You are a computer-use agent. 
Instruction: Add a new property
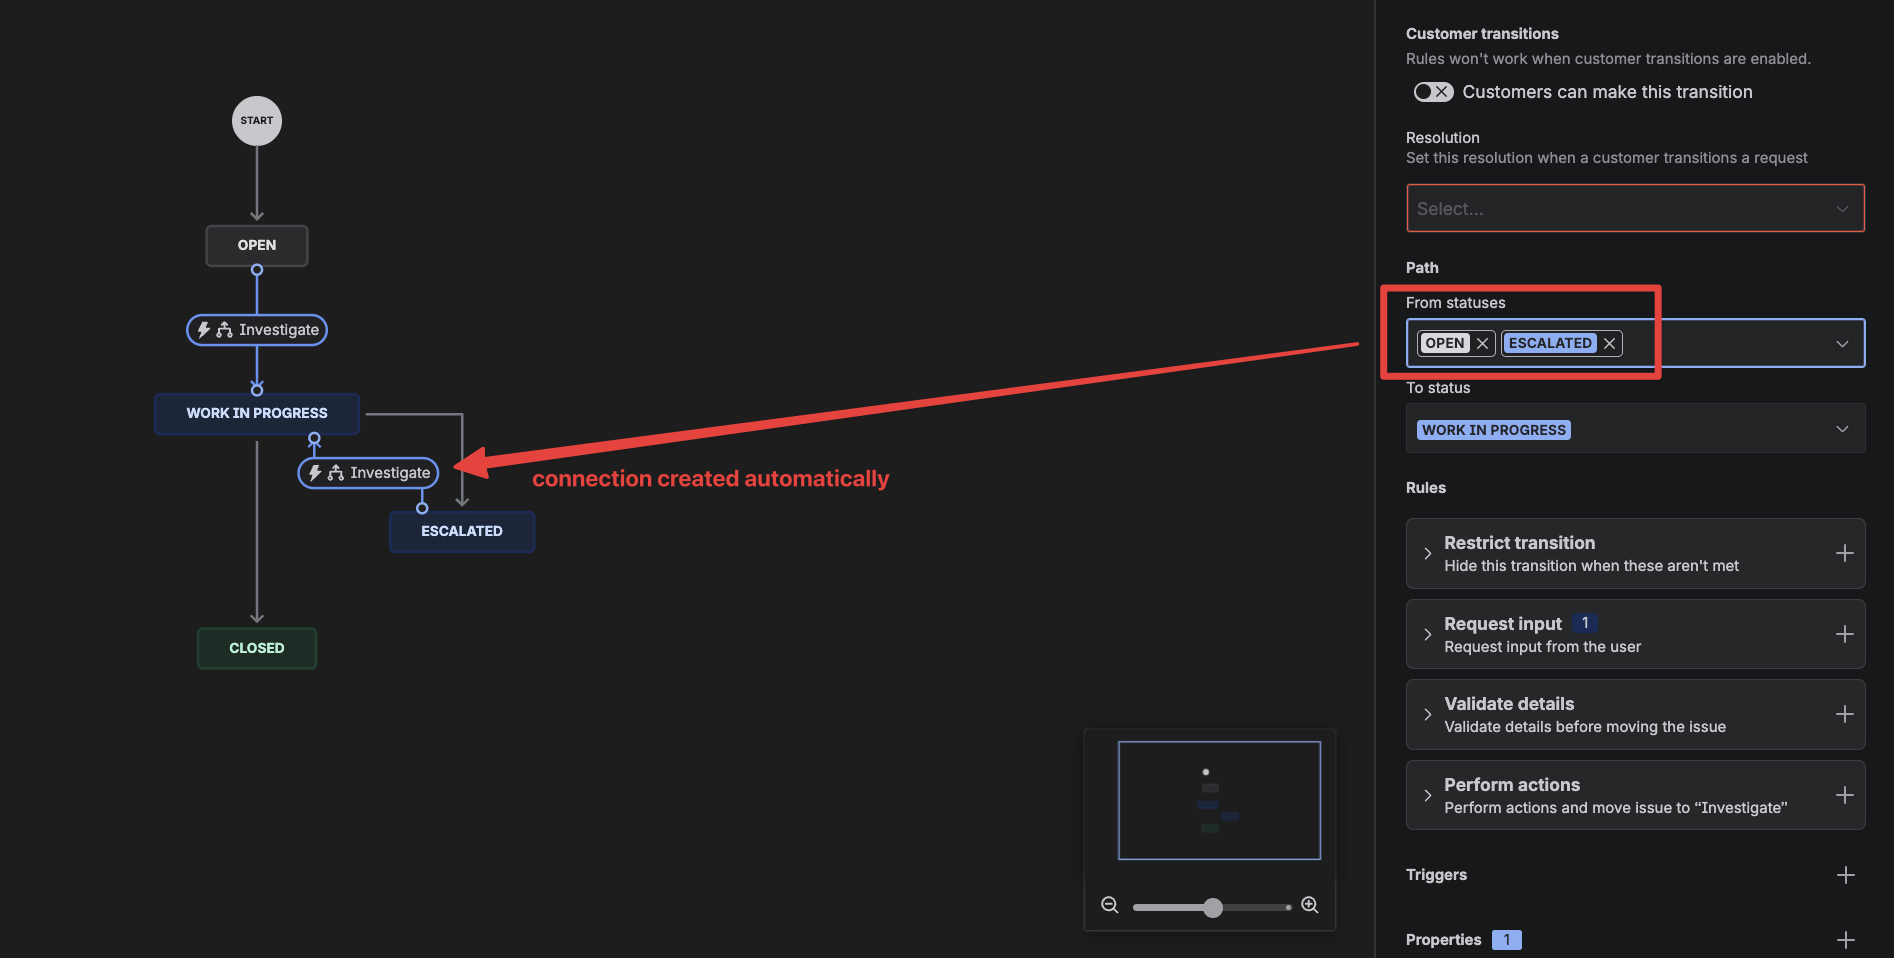(x=1845, y=940)
